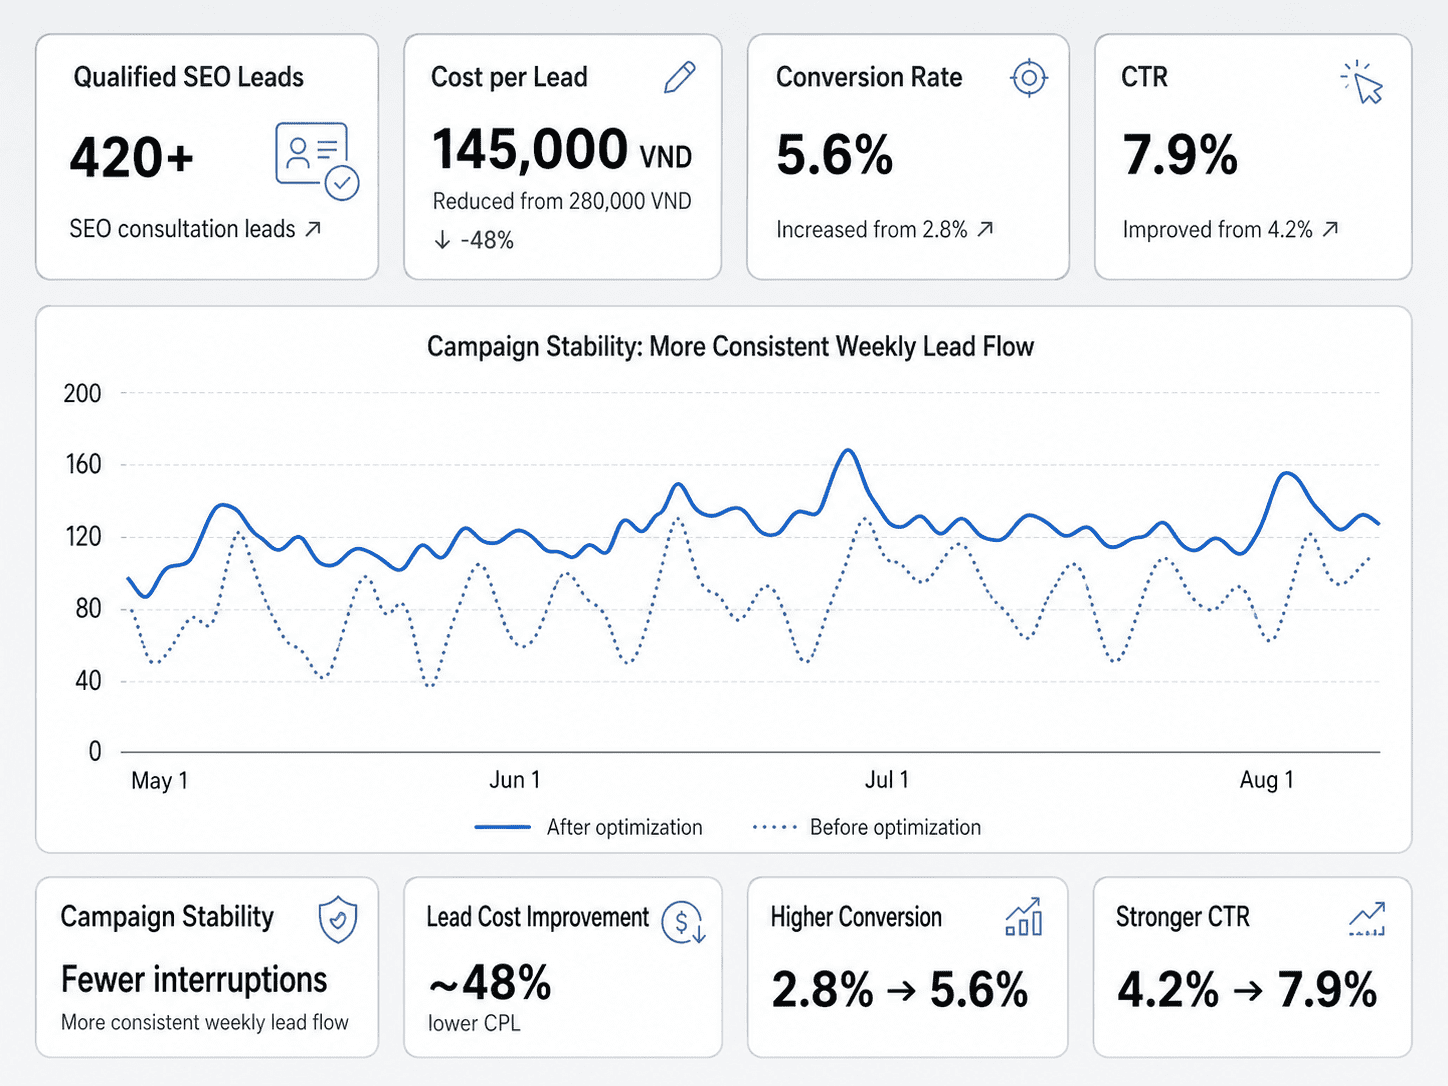Click the cursor click icon on CTR card

click(x=1362, y=82)
